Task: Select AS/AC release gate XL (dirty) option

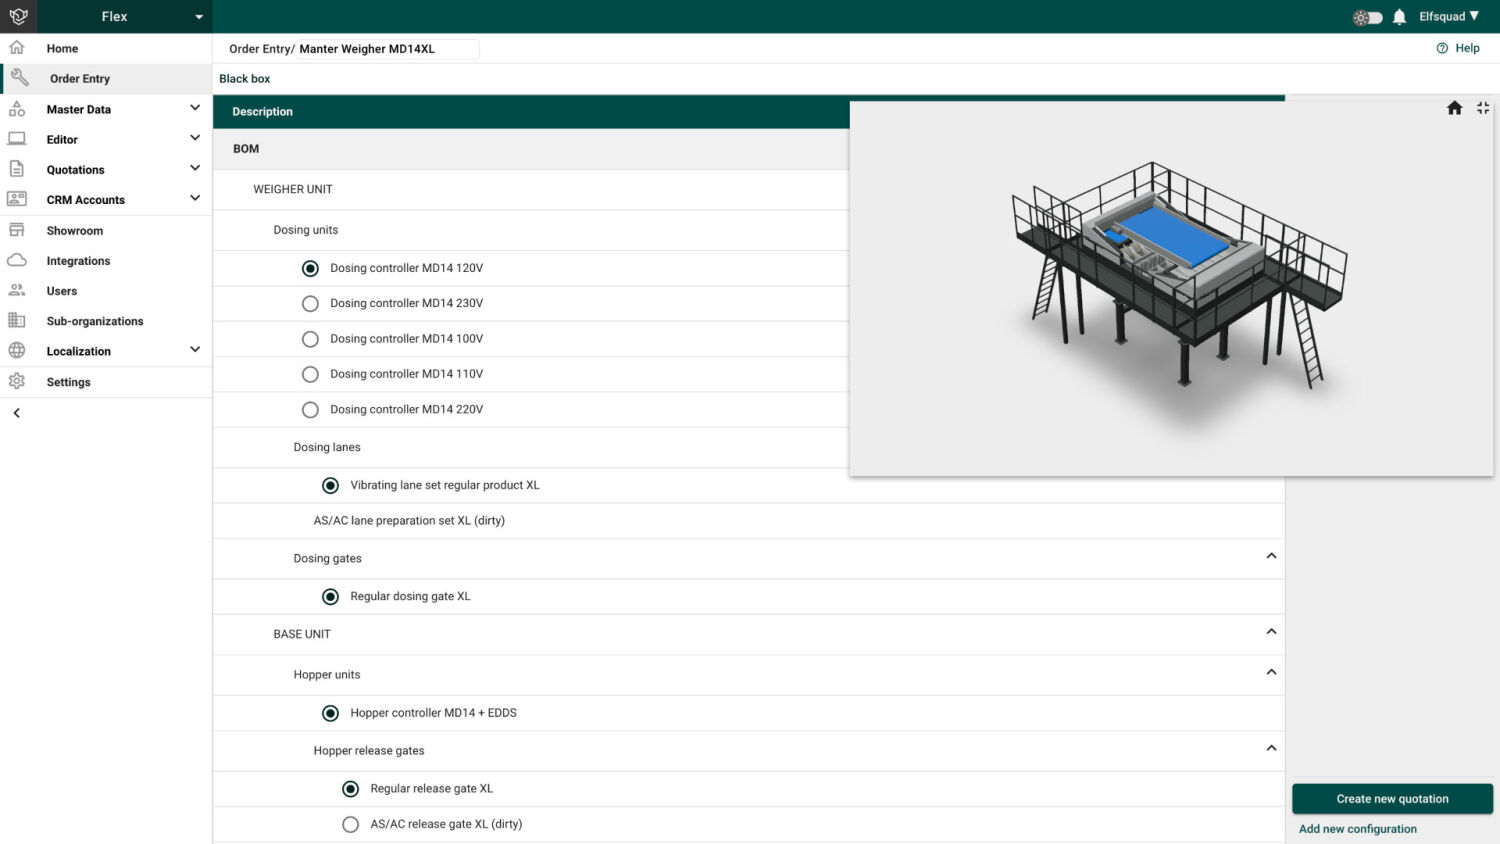Action: (x=350, y=824)
